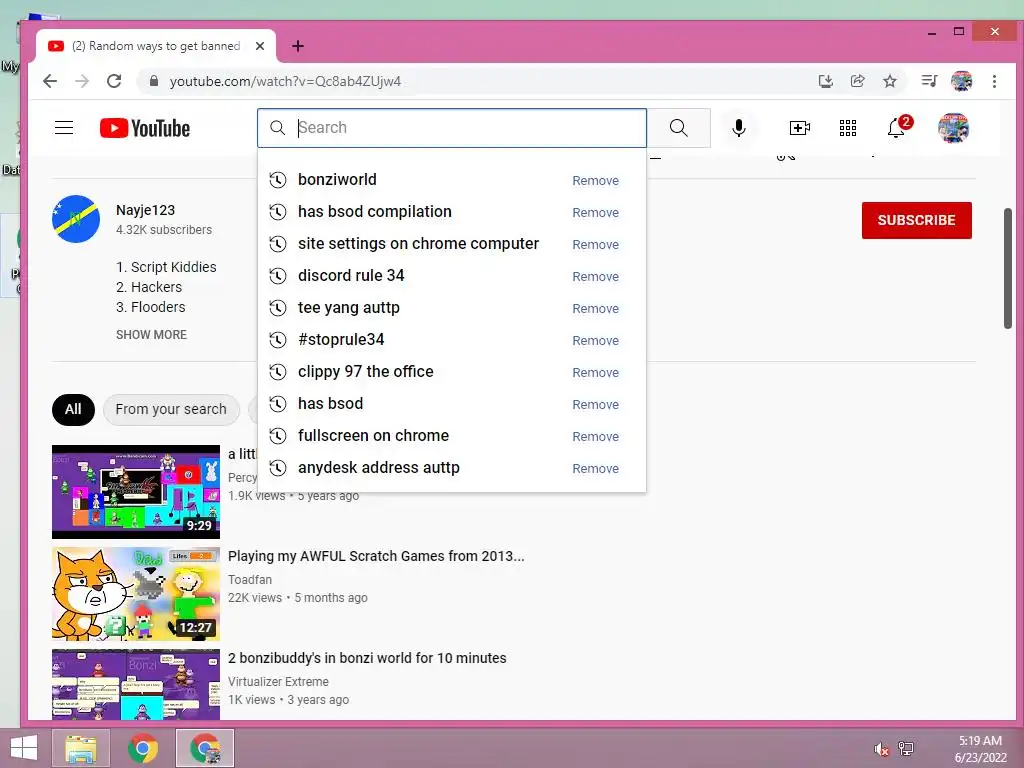Viewport: 1024px width, 768px height.
Task: Remove #stoprule34 from history
Action: 596,341
